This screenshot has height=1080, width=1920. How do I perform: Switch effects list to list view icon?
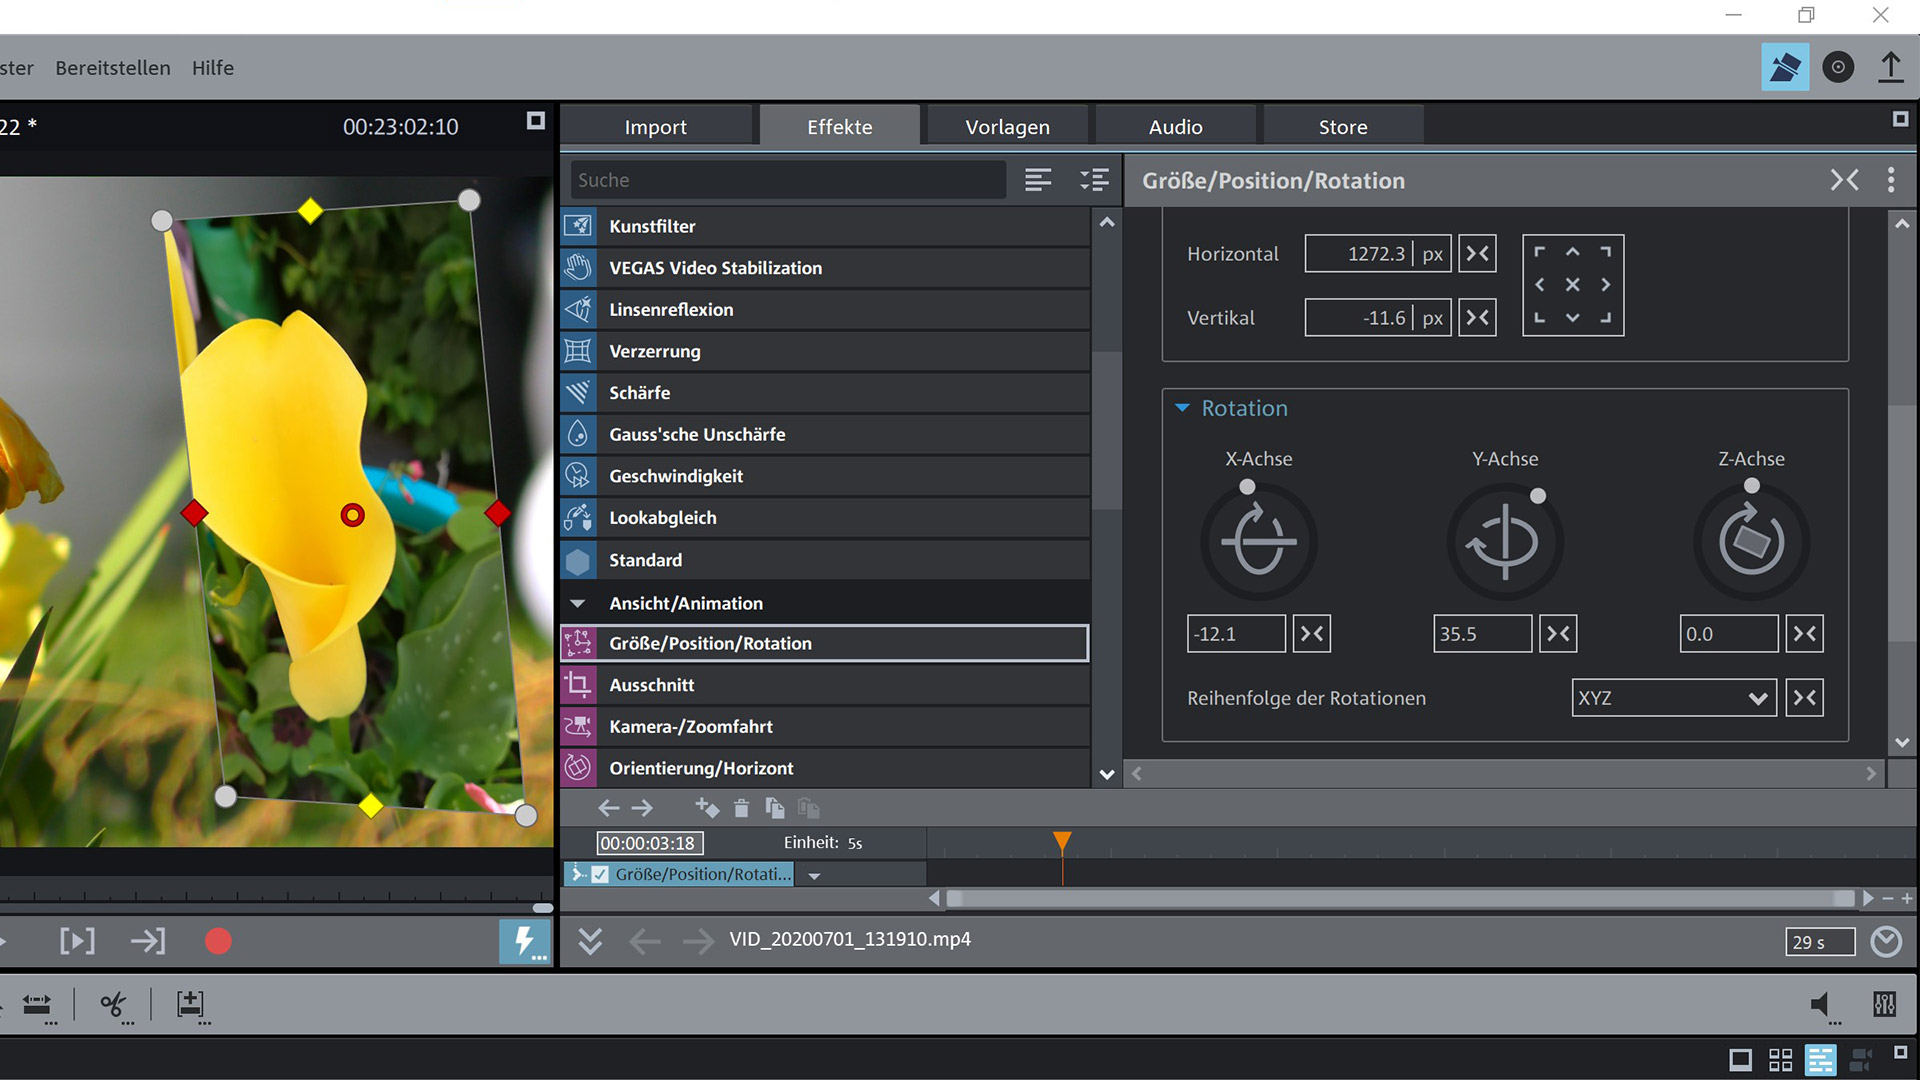[1038, 180]
